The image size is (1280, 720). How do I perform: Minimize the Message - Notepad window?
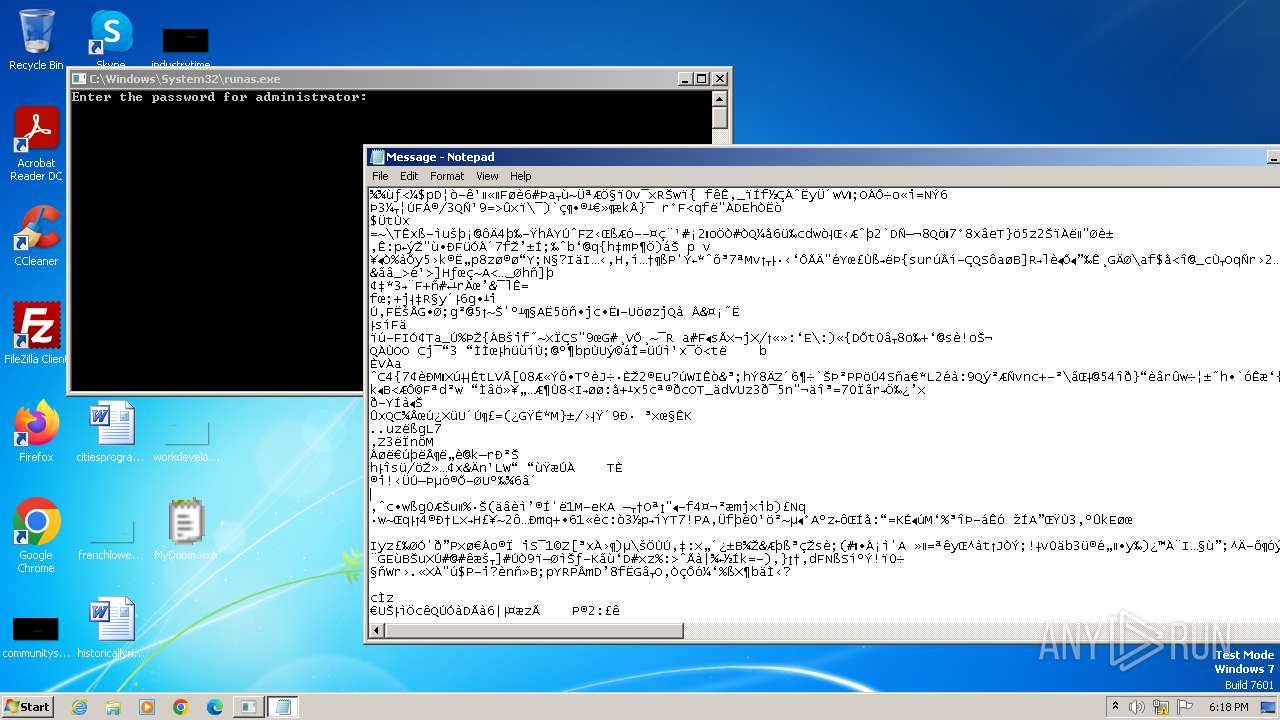pos(1273,157)
